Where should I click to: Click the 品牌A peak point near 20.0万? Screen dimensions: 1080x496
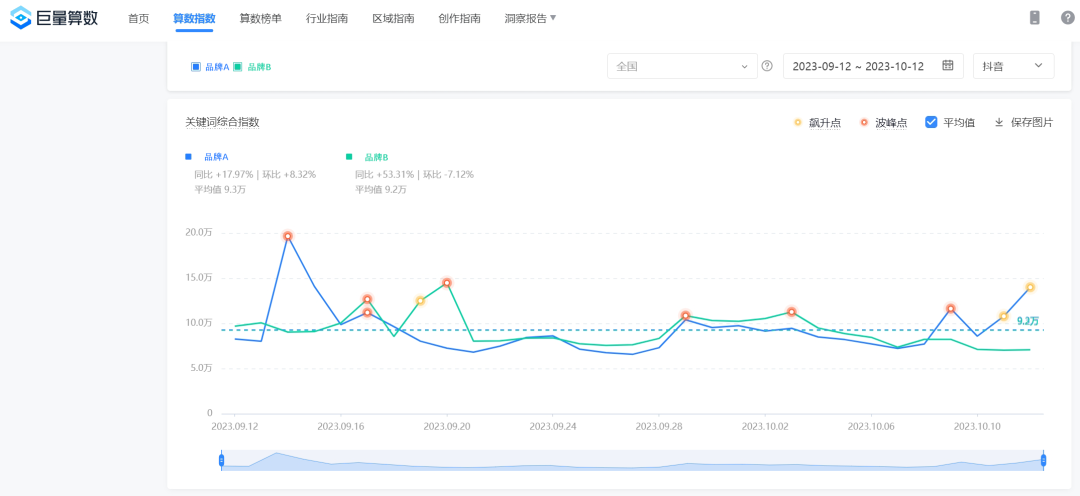[x=288, y=236]
